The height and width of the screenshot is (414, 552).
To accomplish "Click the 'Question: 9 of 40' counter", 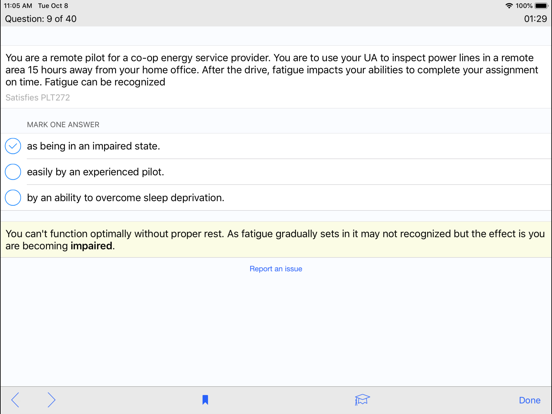I will click(40, 19).
